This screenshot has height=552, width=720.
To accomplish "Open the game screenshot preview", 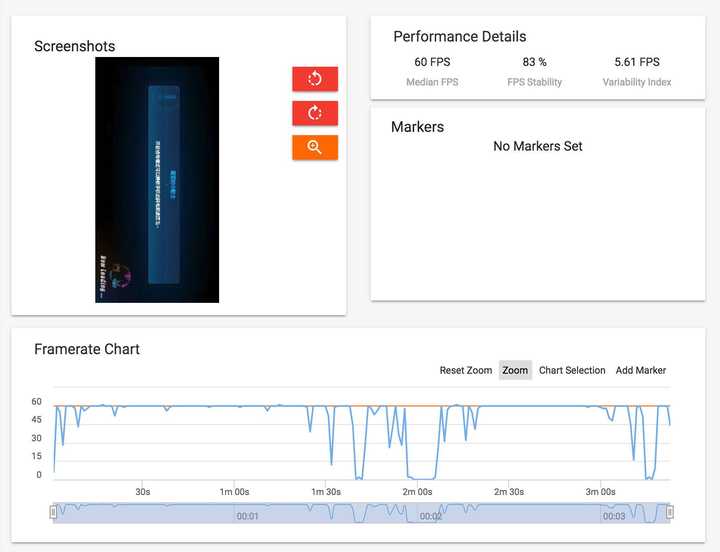I will (157, 180).
